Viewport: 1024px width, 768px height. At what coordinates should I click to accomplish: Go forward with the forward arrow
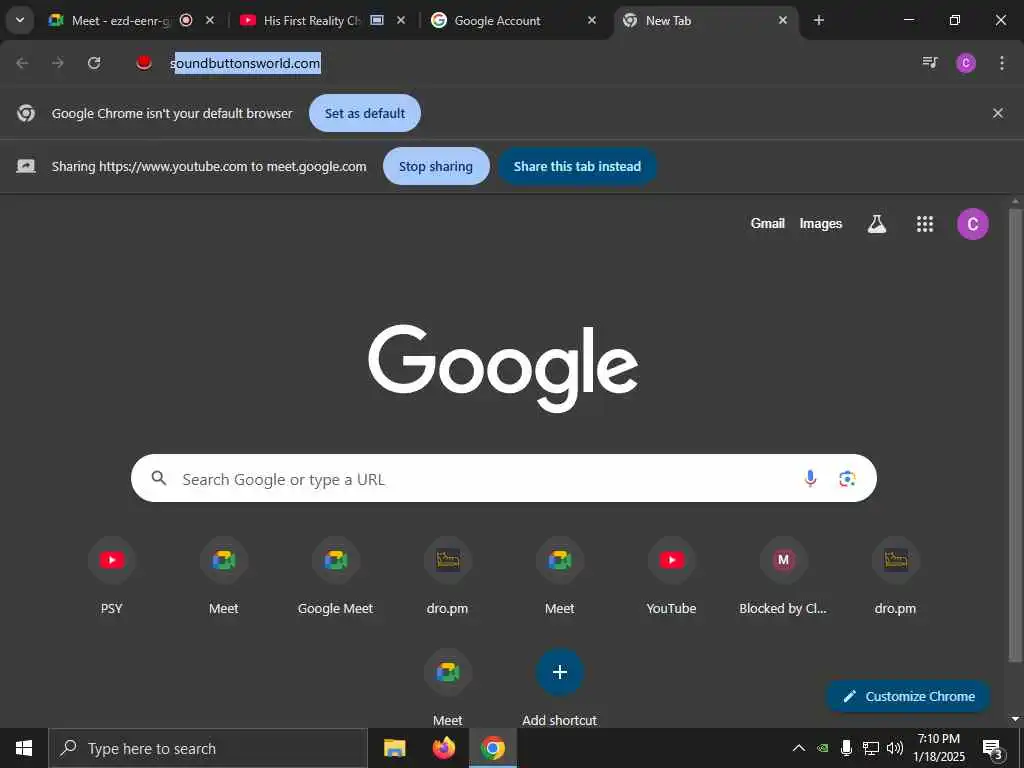[58, 63]
